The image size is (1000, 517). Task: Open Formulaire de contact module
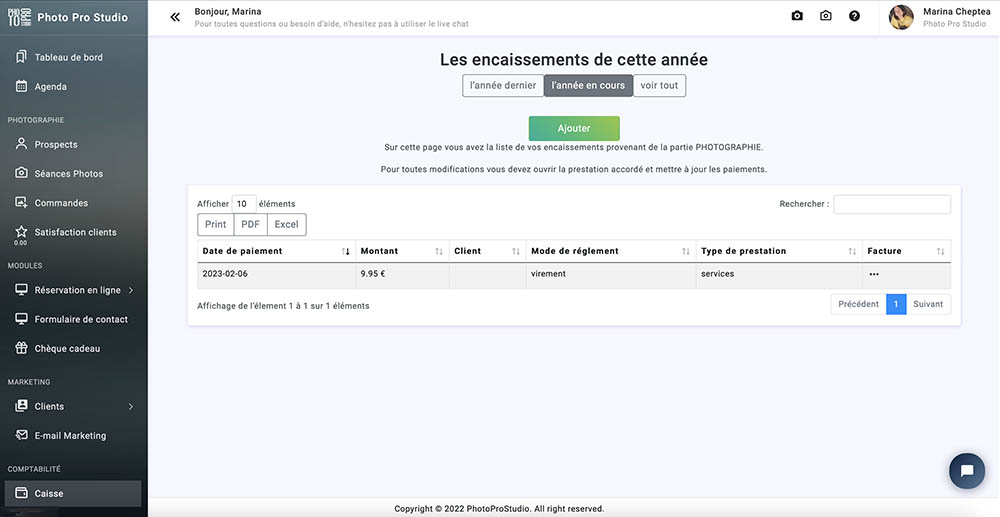pyautogui.click(x=81, y=319)
